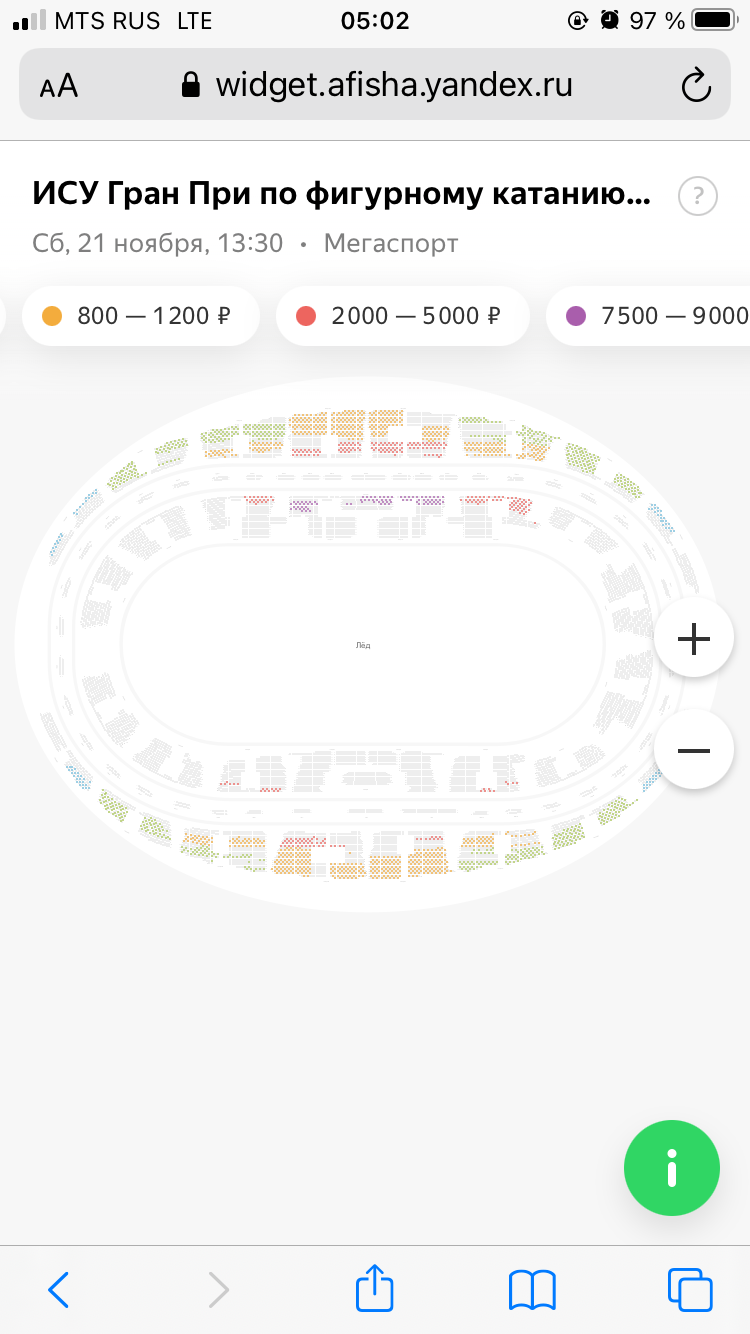750x1334 pixels.
Task: Filter seats by 800 — 1200 ₽ price
Action: [x=141, y=316]
